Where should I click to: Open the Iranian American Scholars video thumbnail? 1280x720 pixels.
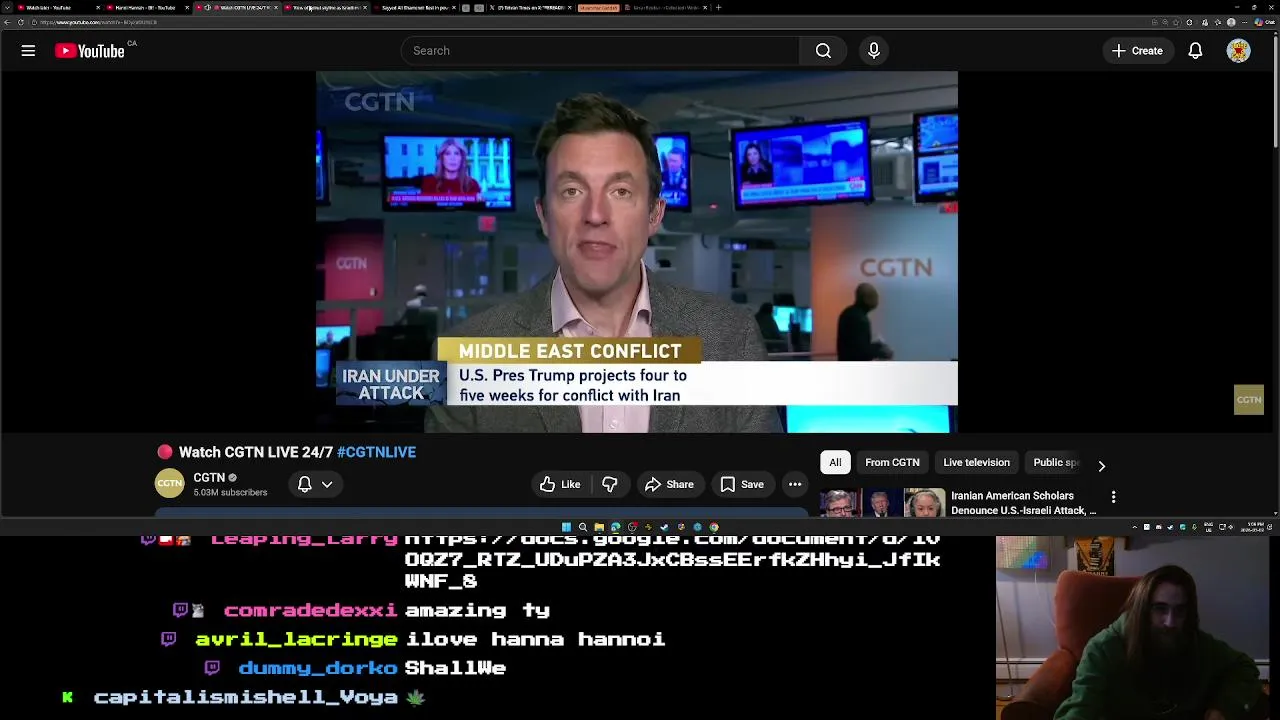pyautogui.click(x=883, y=502)
